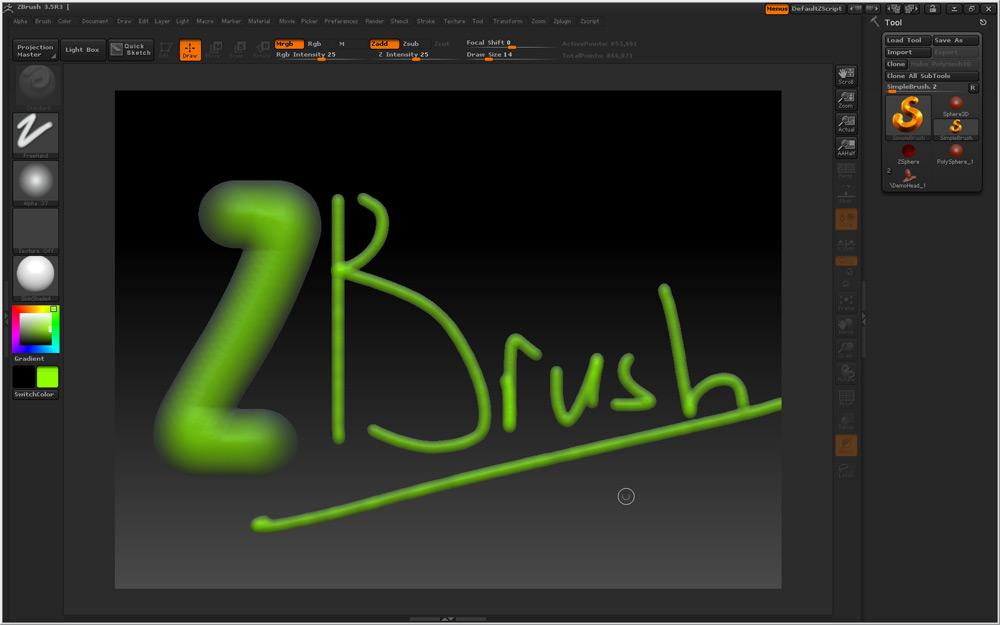The image size is (1000, 625).
Task: Select the black secondary color swatch
Action: (x=24, y=377)
